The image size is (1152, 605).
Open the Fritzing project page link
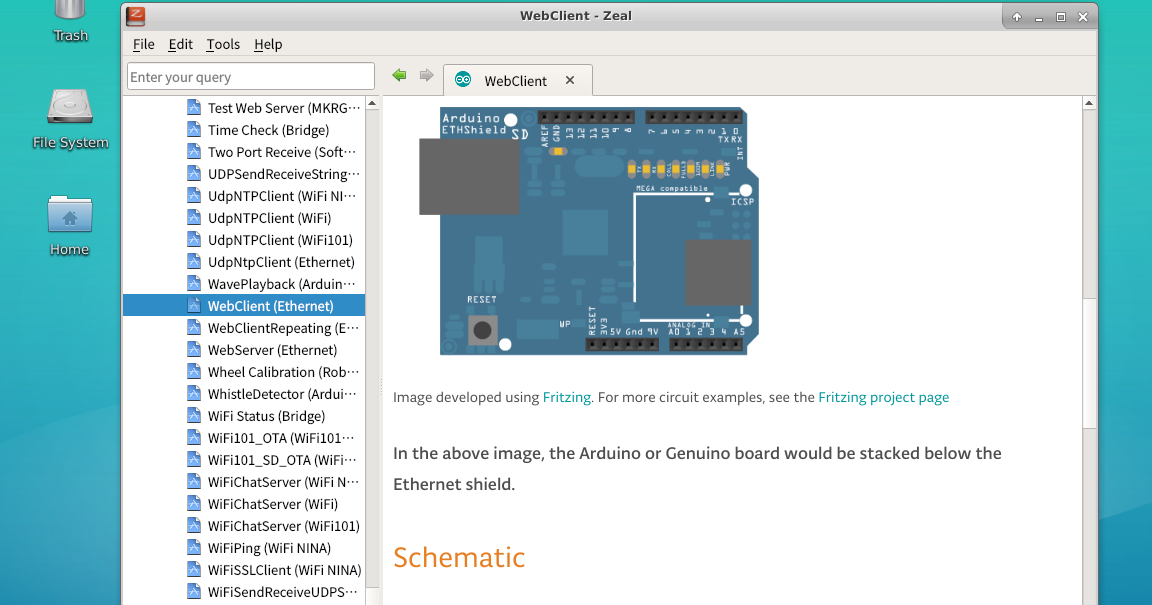click(884, 397)
